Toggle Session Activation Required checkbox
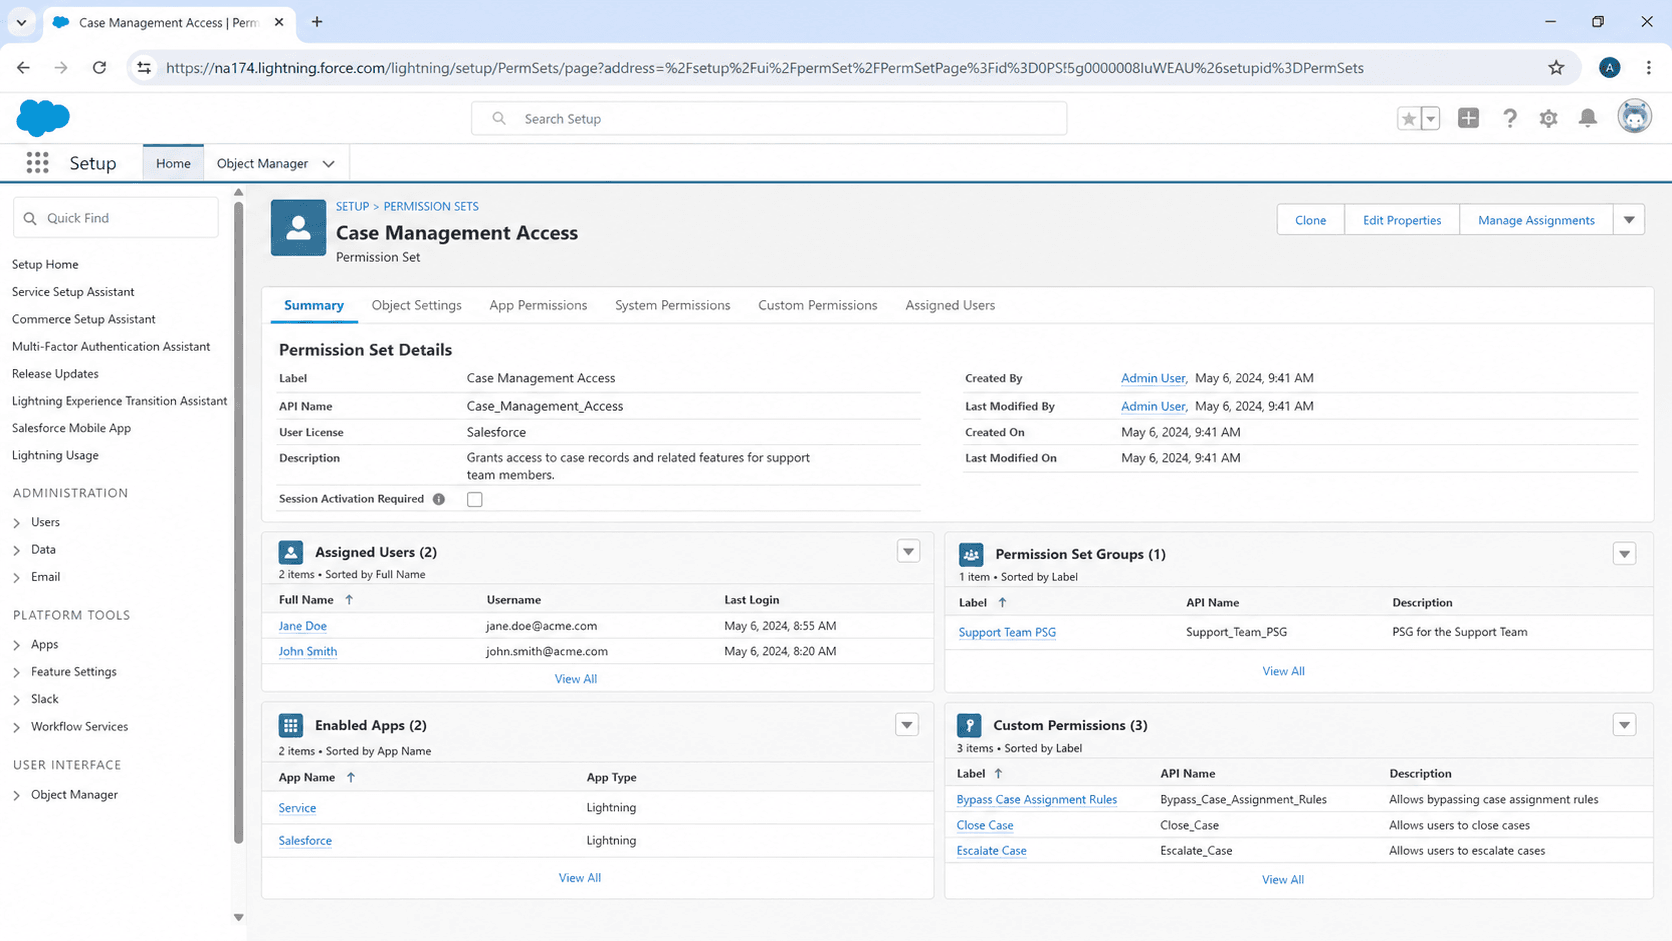Screen dimensions: 1672x941 point(475,499)
